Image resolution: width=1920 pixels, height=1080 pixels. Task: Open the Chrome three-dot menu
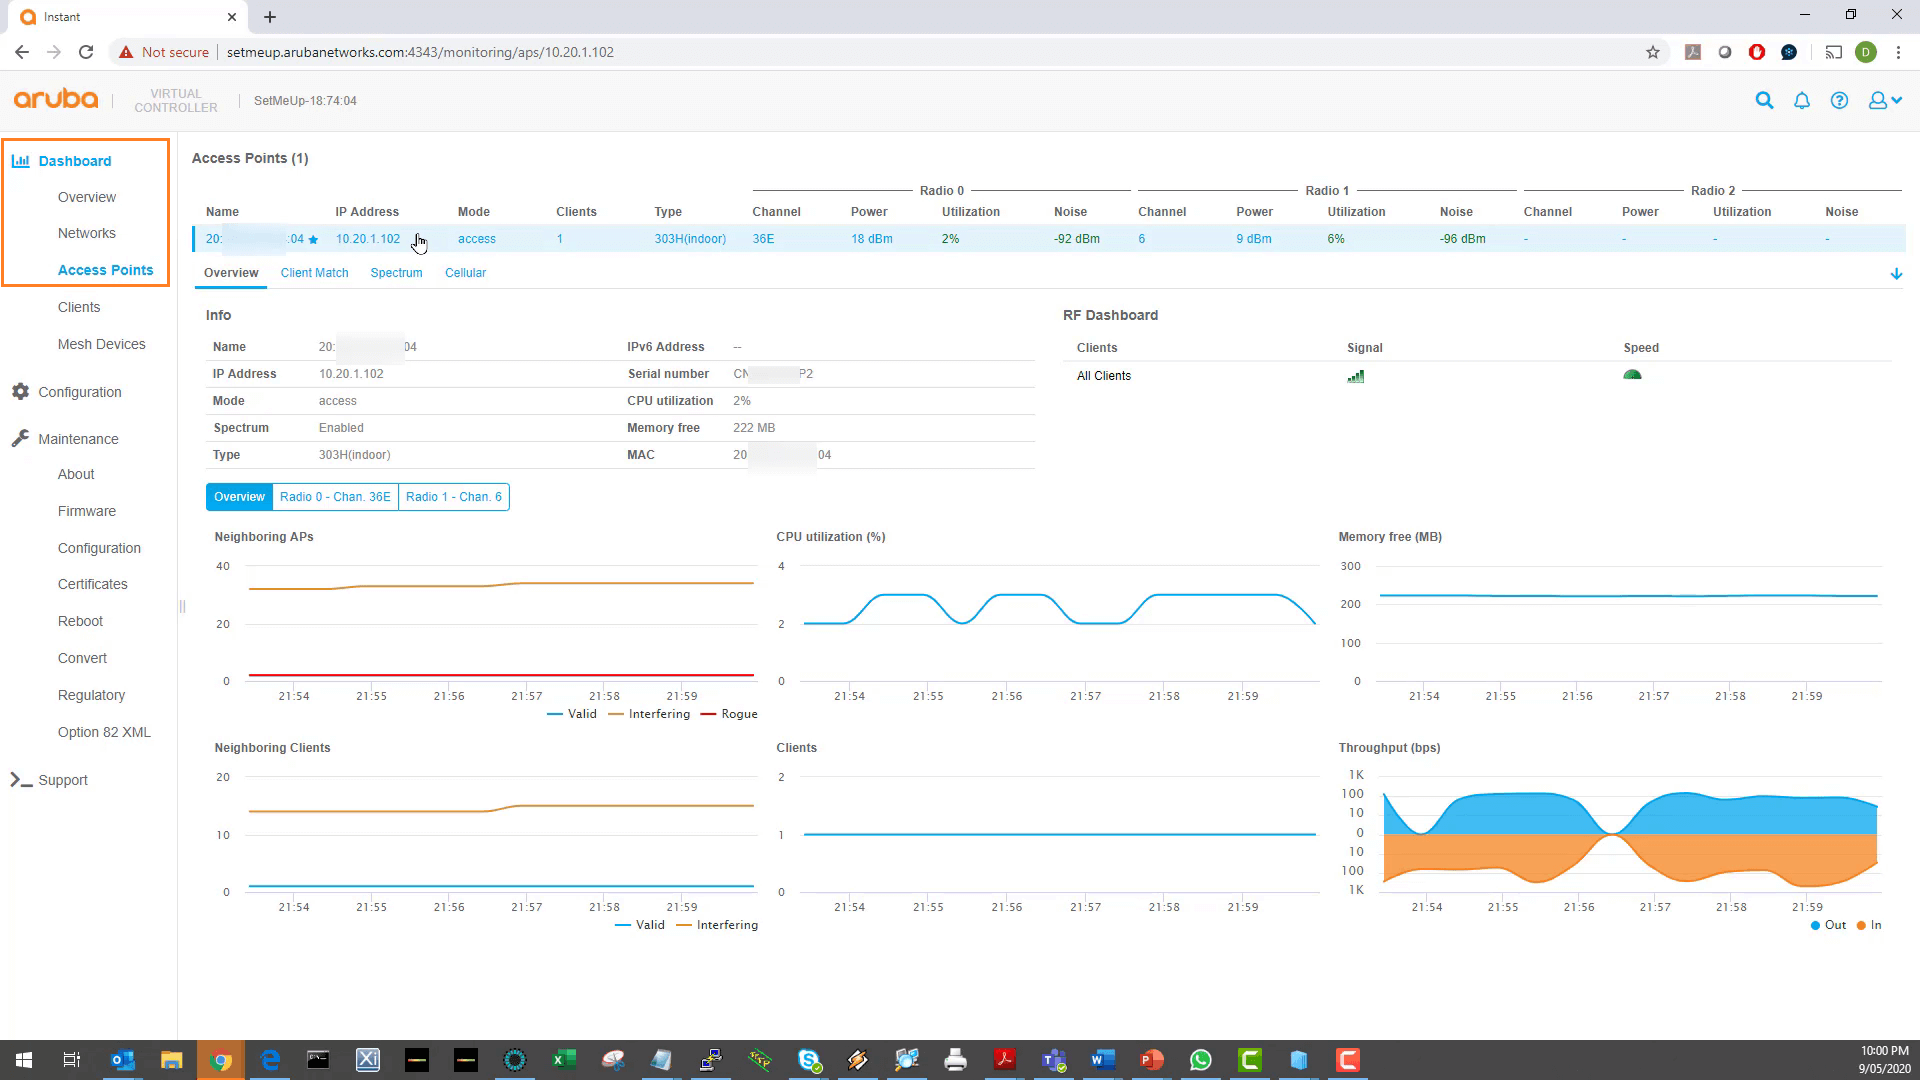pos(1900,52)
